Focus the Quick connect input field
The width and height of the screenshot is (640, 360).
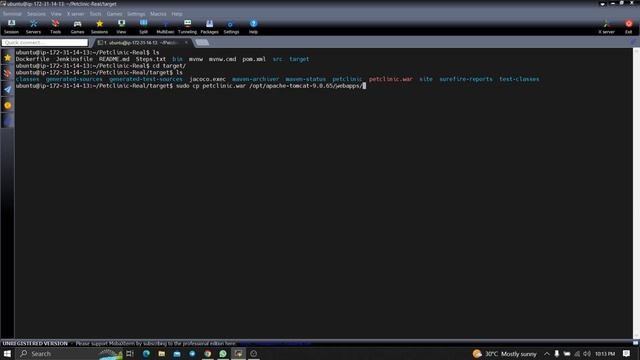pyautogui.click(x=44, y=42)
